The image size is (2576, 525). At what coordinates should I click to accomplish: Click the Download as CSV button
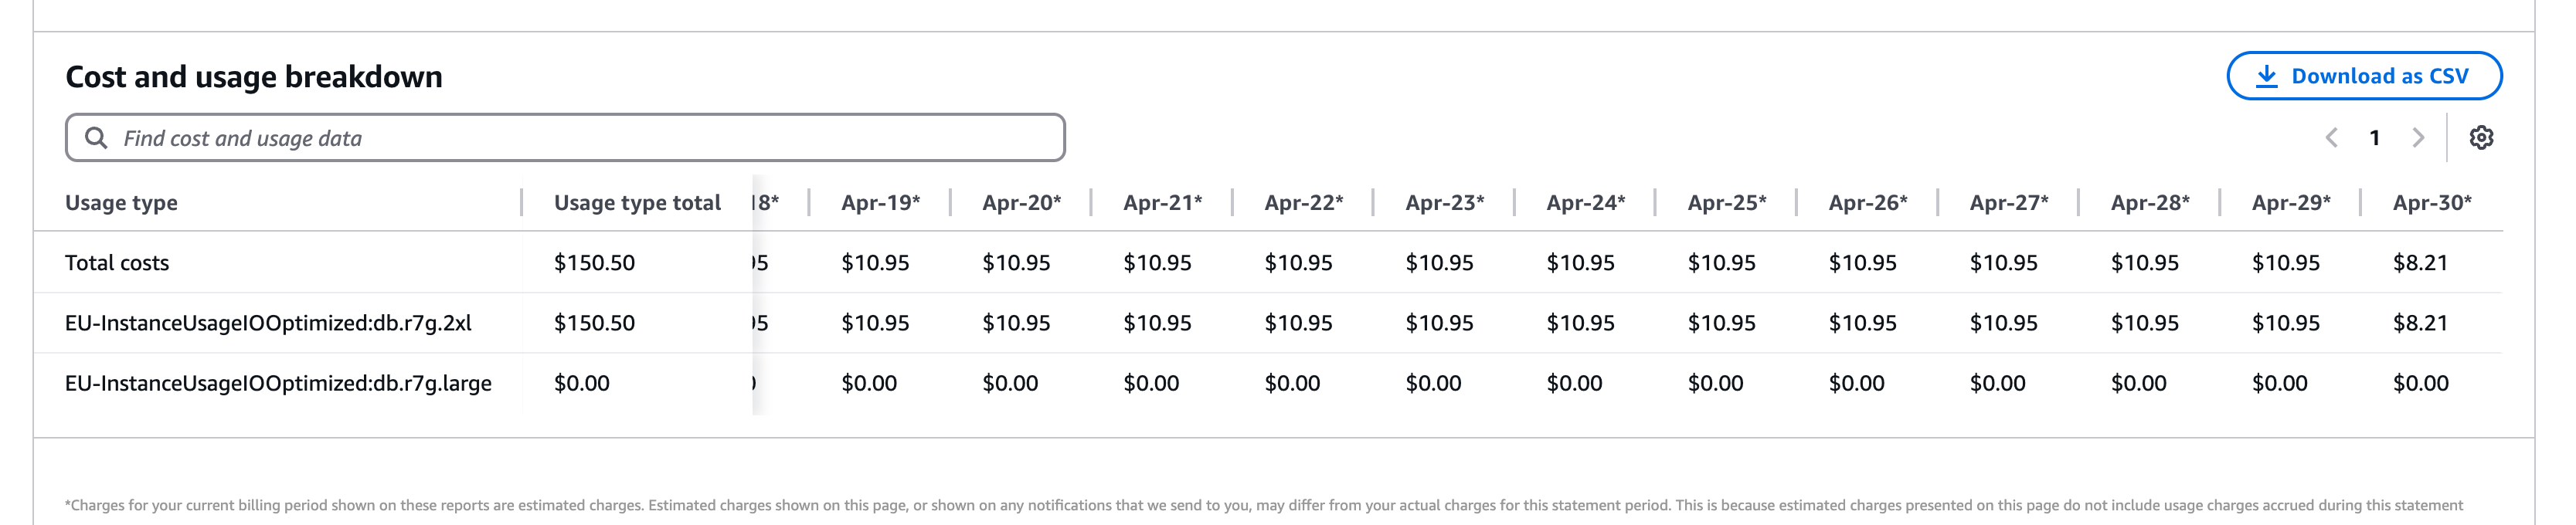(x=2363, y=76)
